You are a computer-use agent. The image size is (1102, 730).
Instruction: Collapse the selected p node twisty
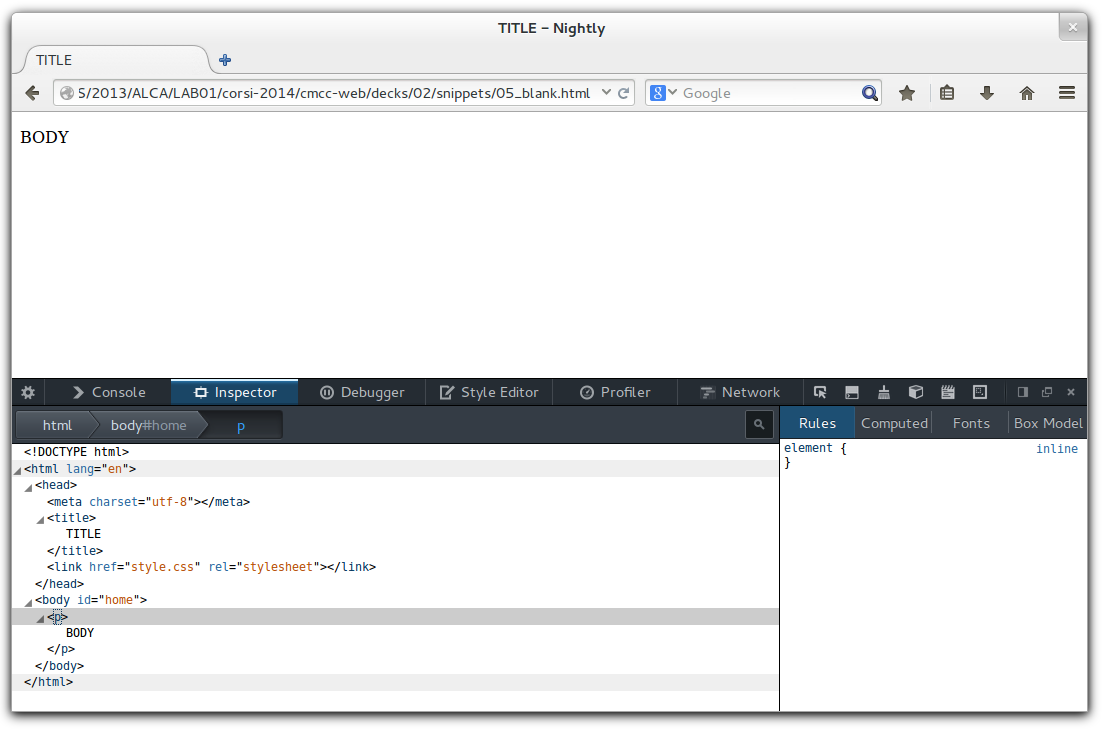coord(41,618)
